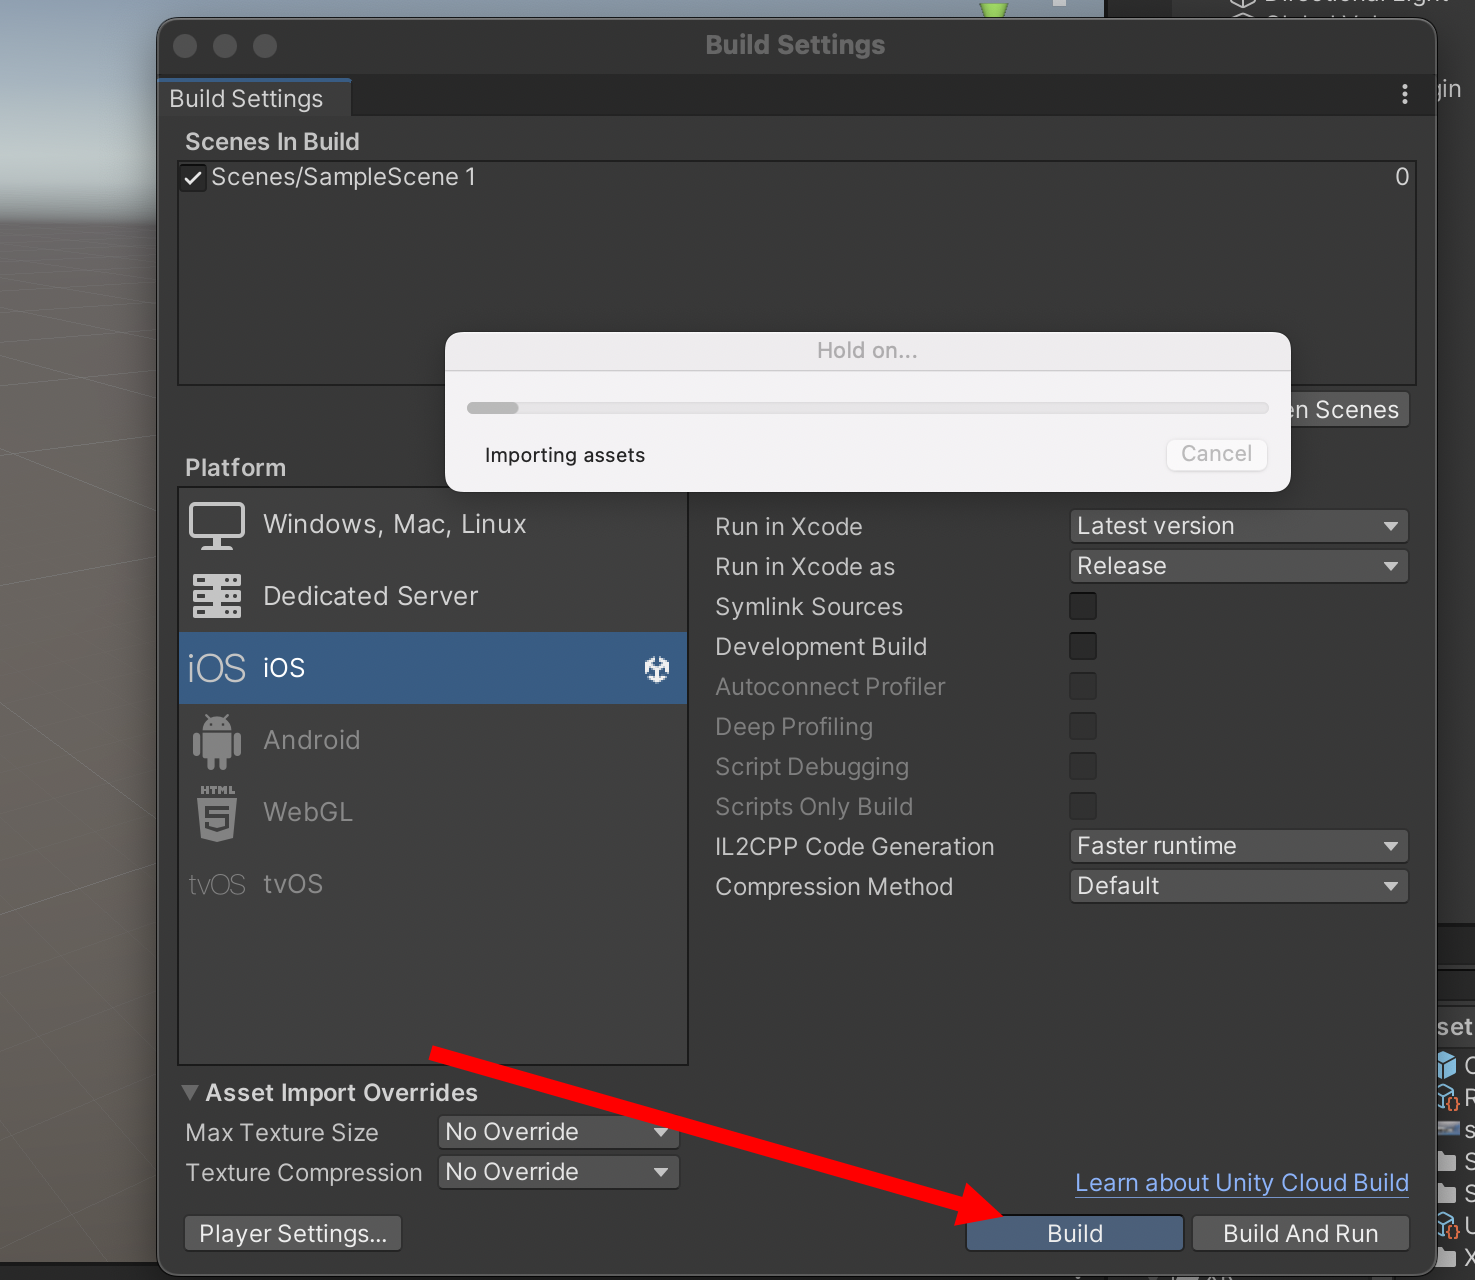The image size is (1475, 1280).
Task: Open the Texture Compression dropdown
Action: click(559, 1172)
